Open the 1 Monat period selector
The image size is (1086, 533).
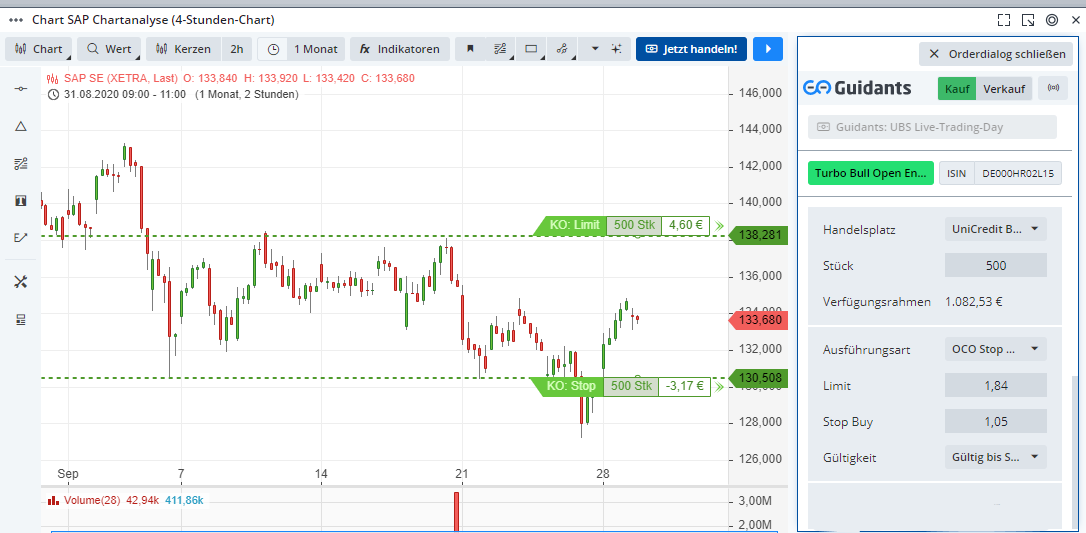coord(315,49)
